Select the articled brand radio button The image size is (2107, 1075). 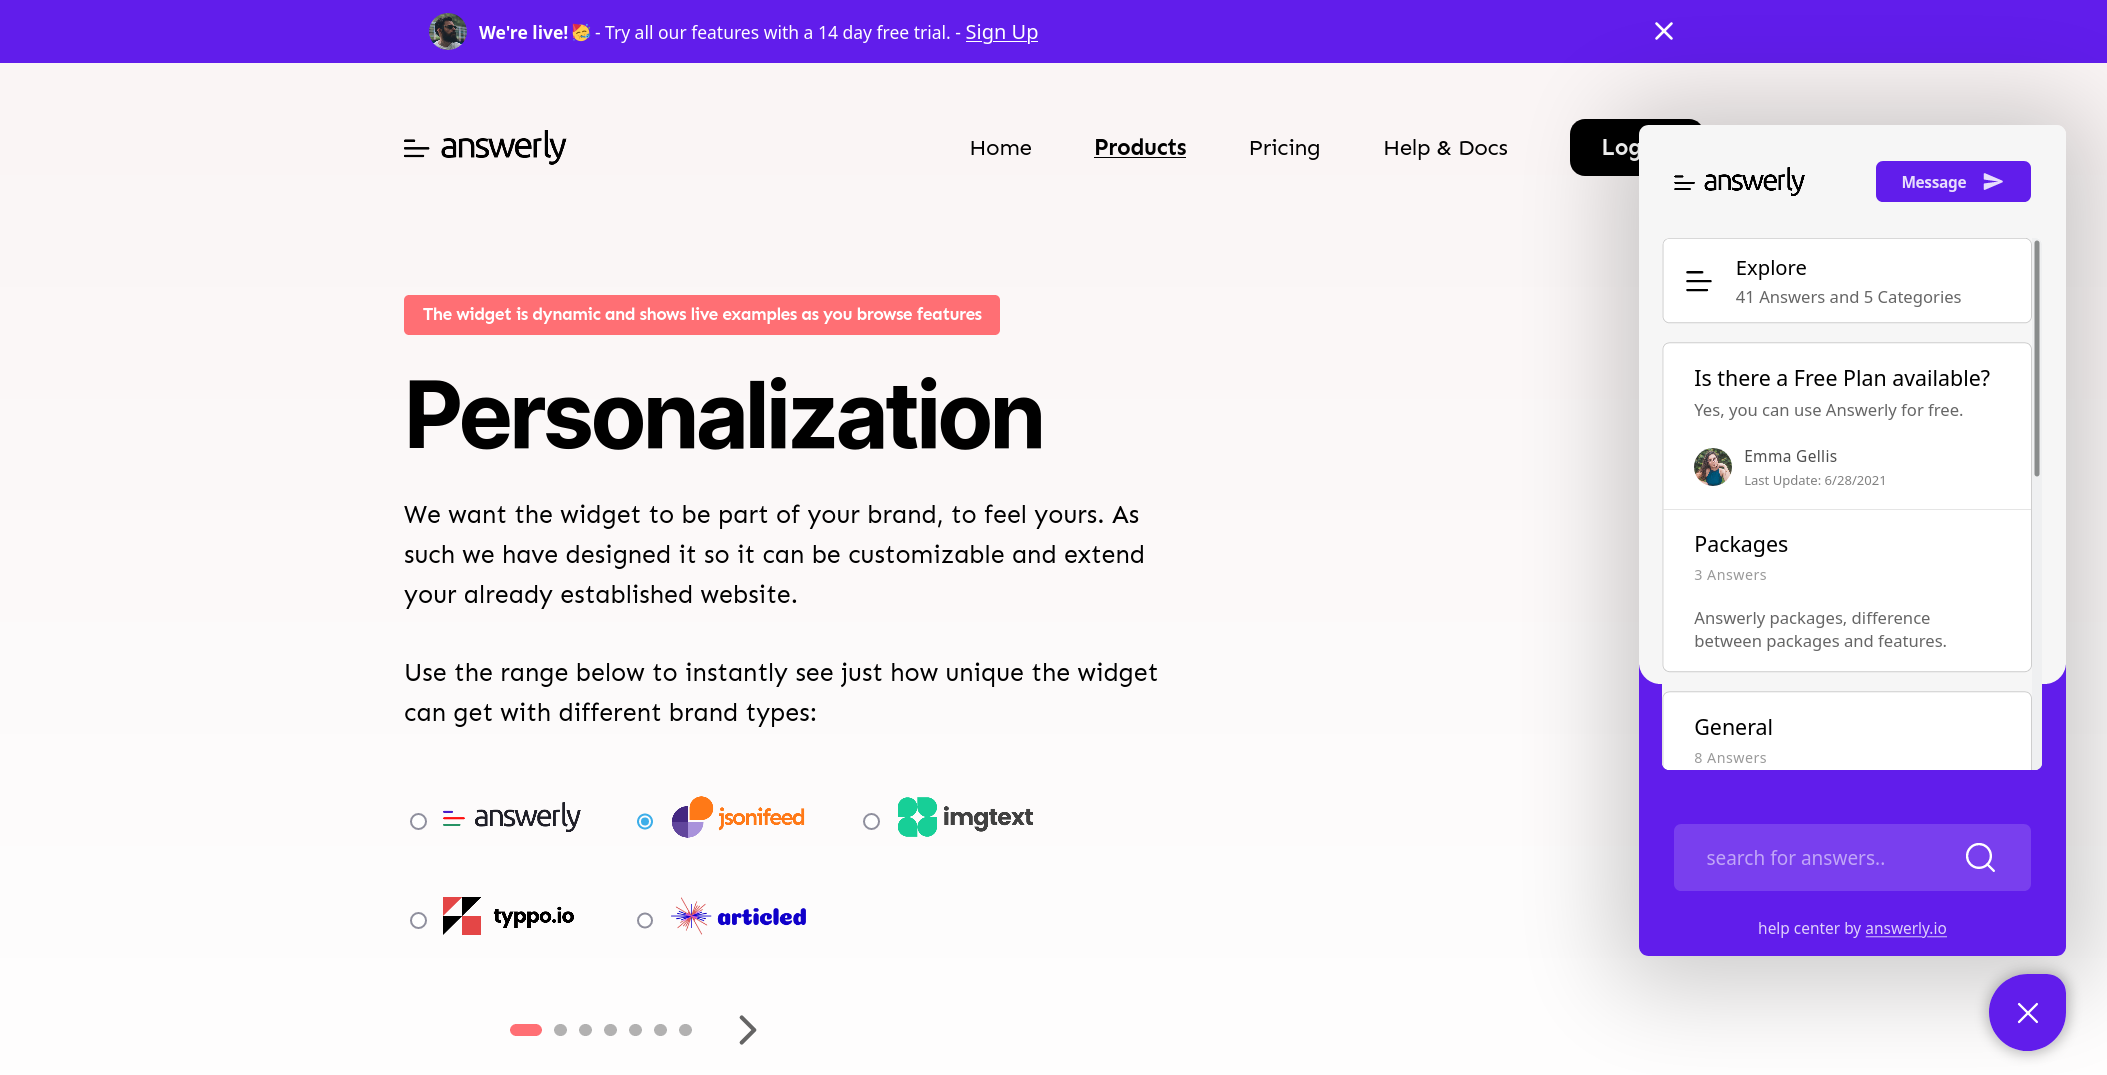click(645, 919)
